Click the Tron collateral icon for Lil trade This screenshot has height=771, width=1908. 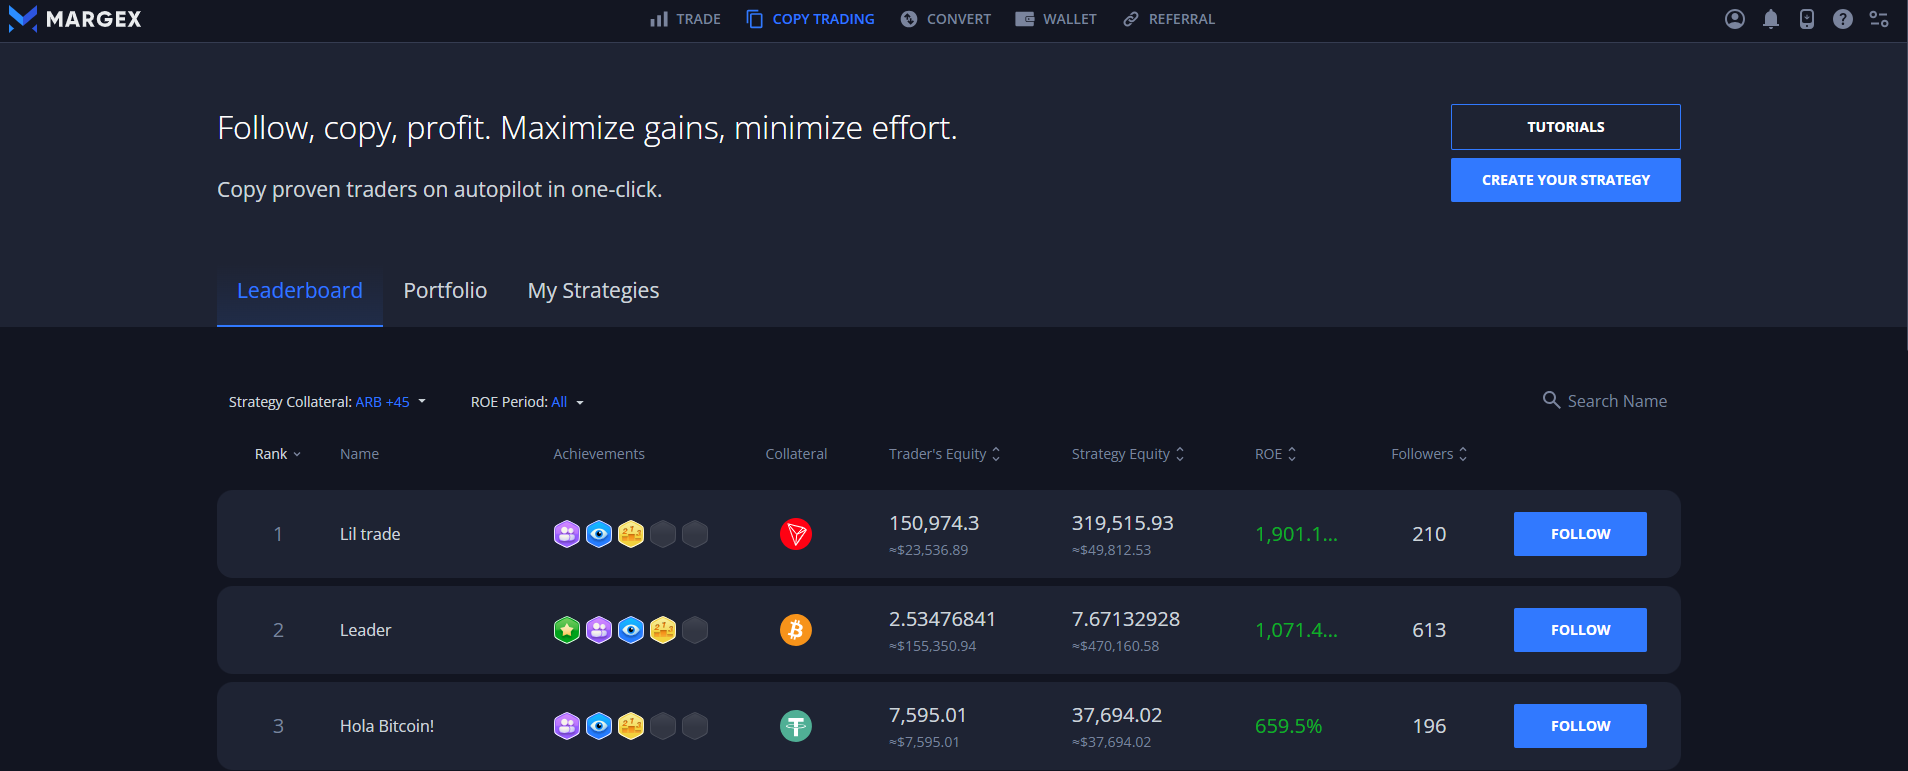pyautogui.click(x=796, y=534)
